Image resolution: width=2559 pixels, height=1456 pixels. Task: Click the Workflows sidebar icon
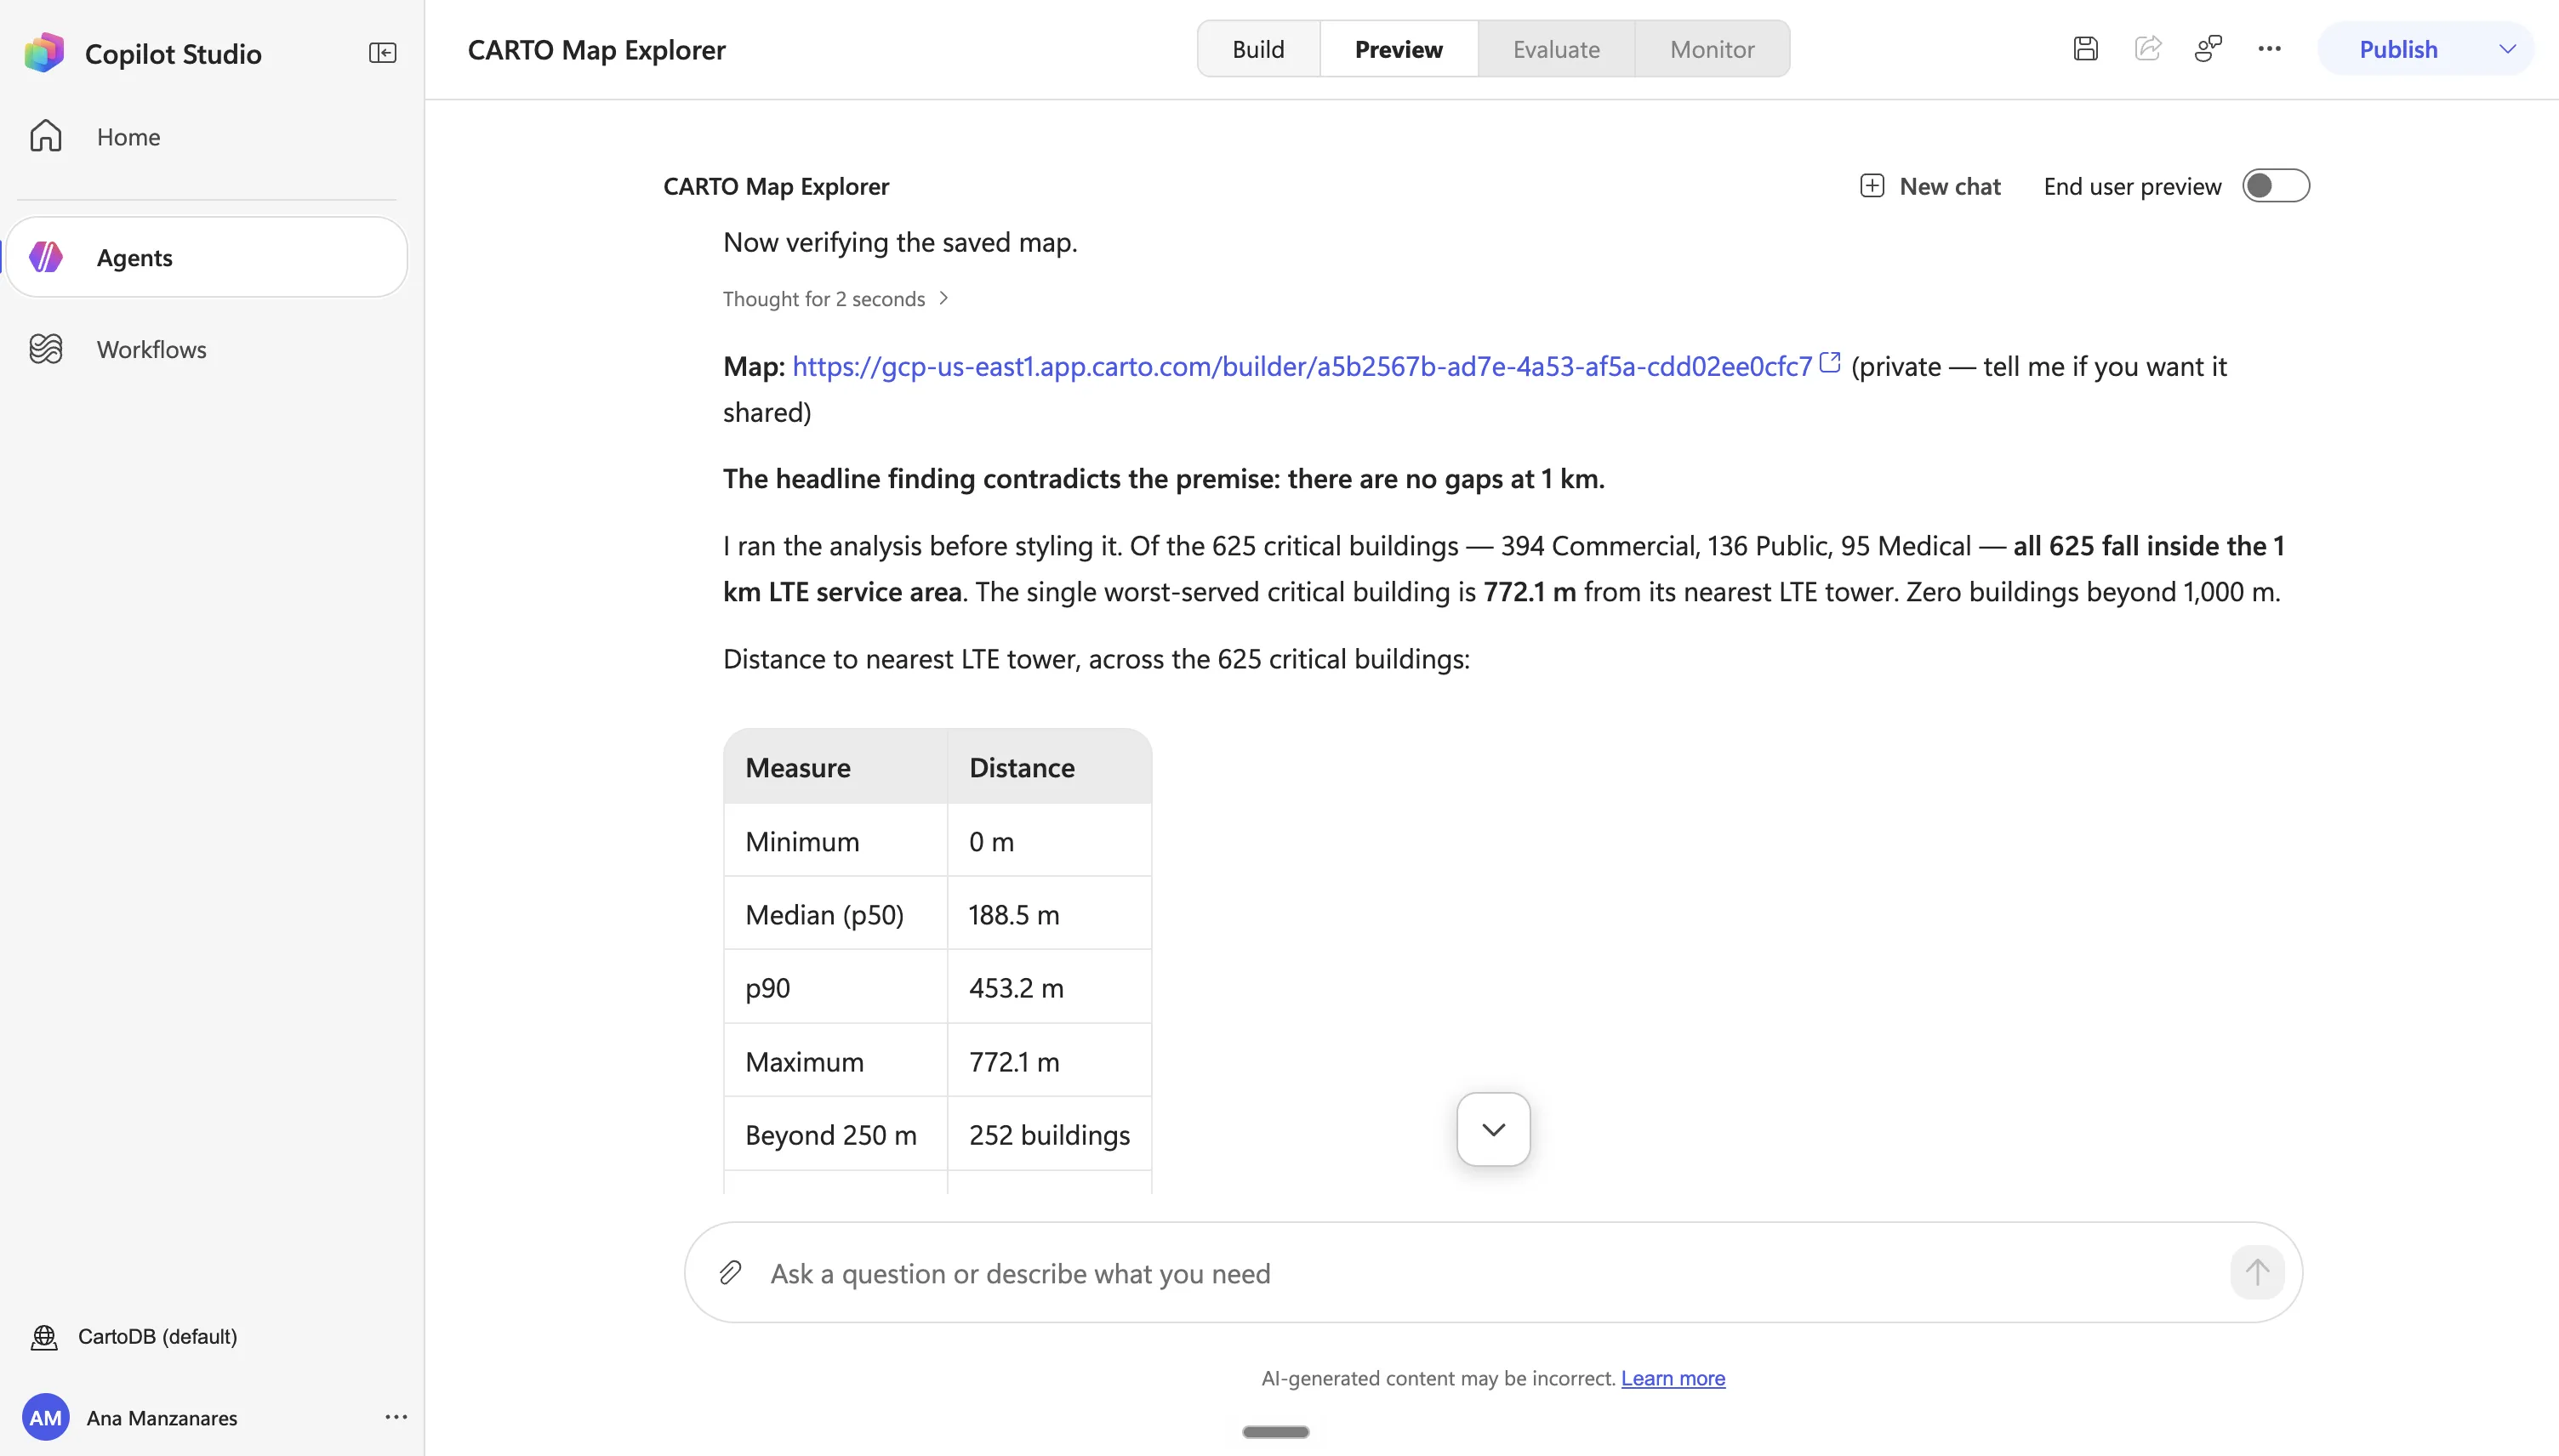pos(46,349)
